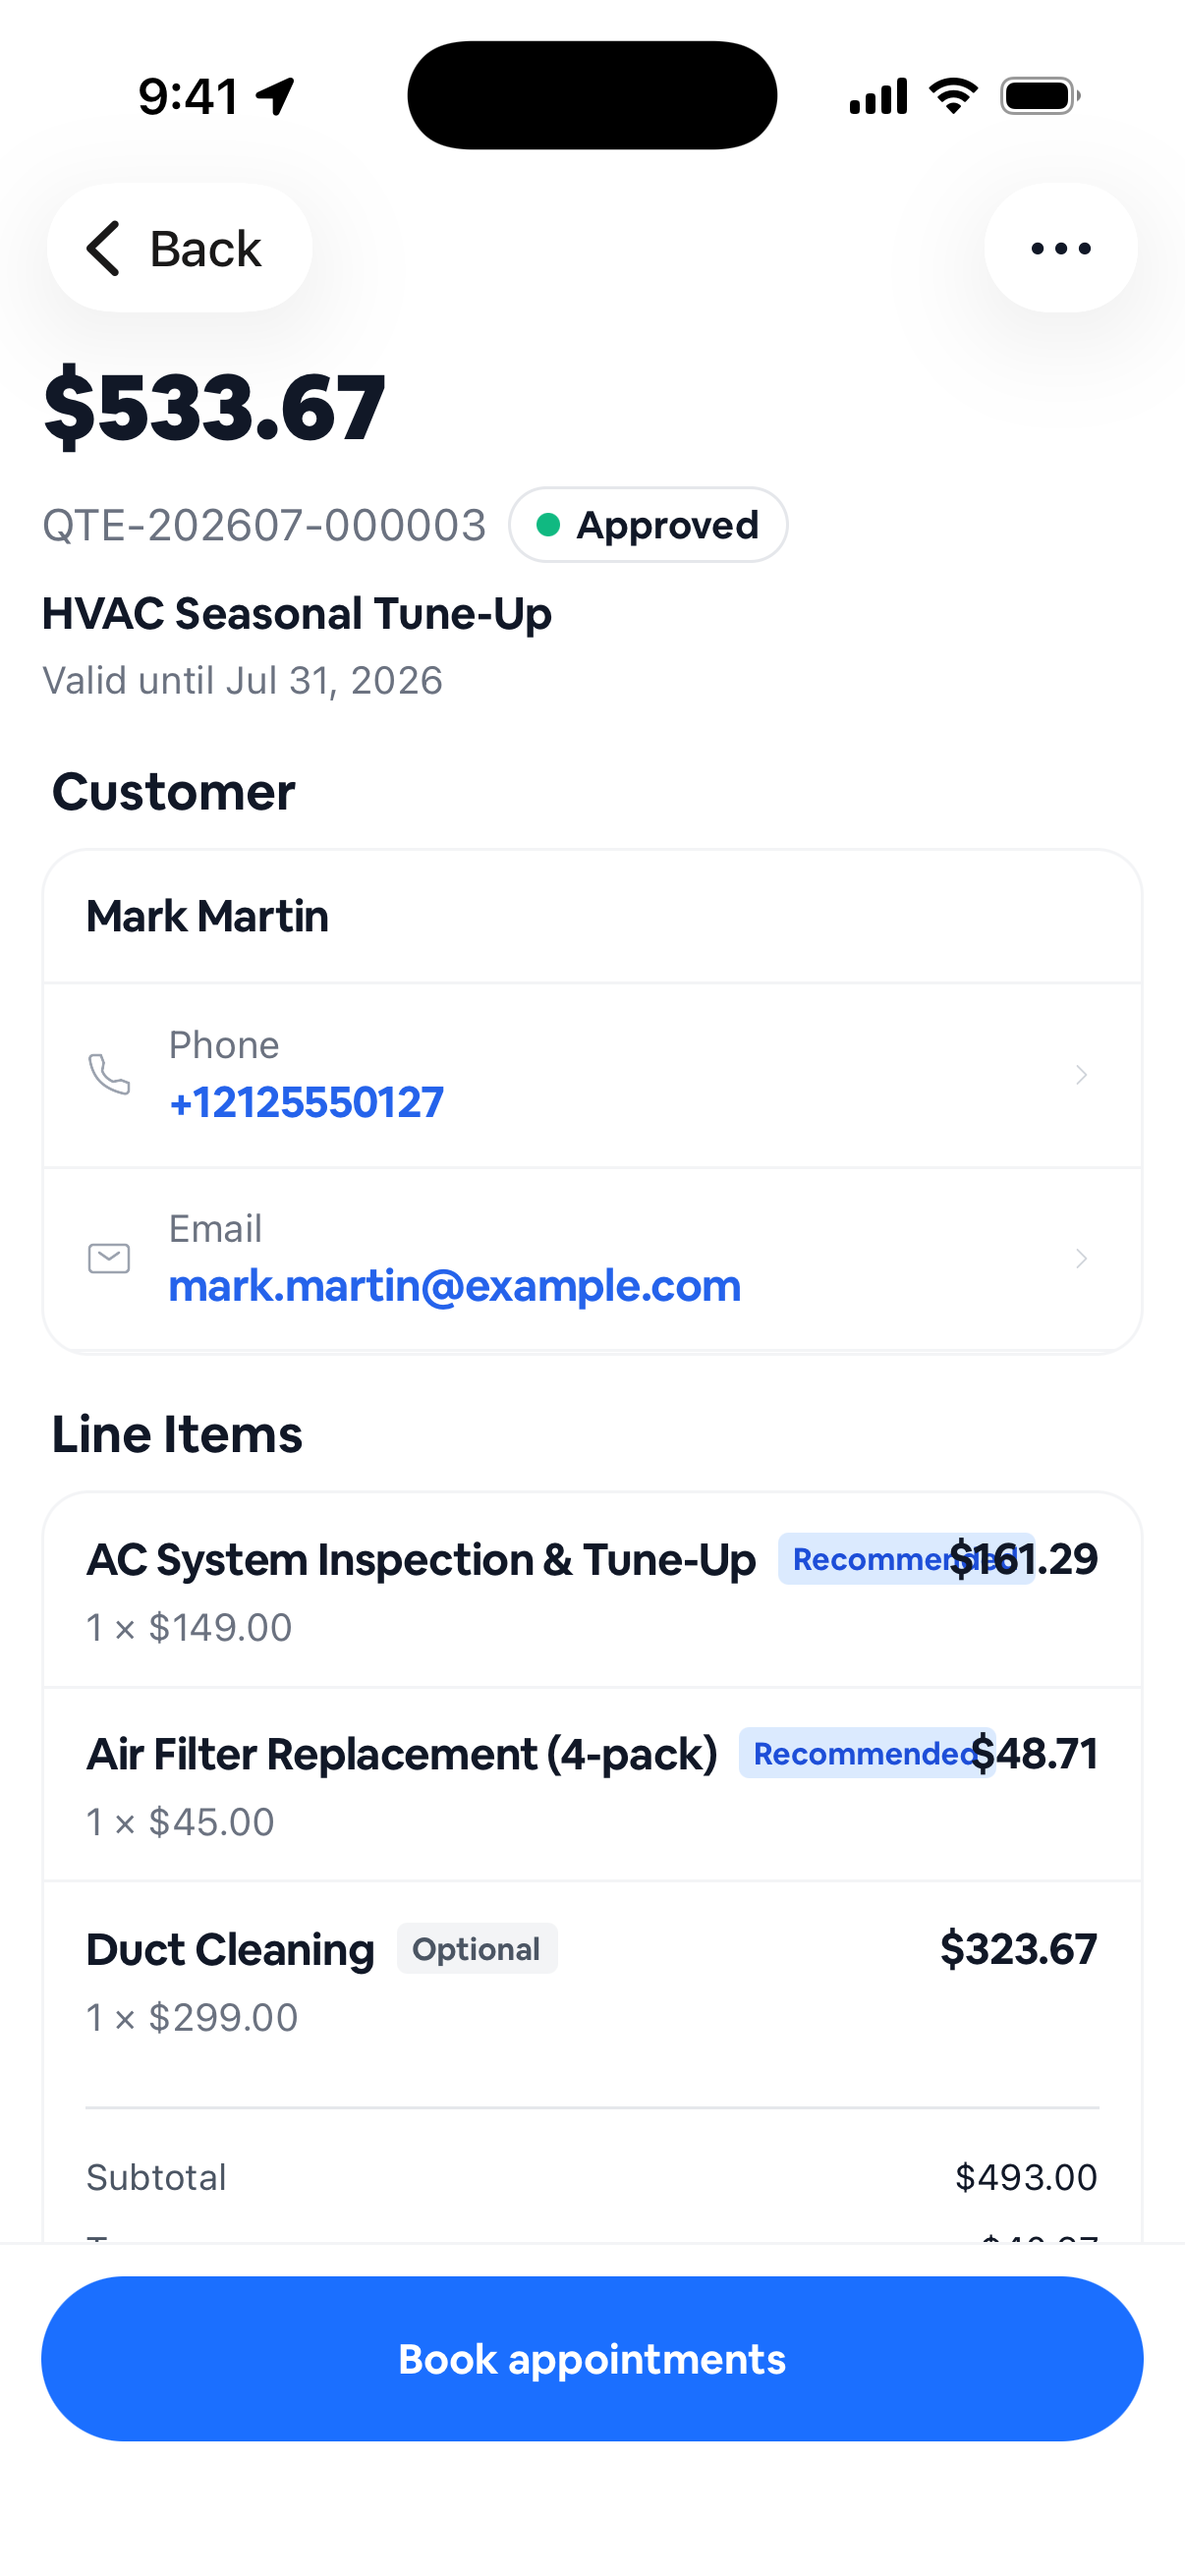Select customer name Mark Martin

coord(207,916)
